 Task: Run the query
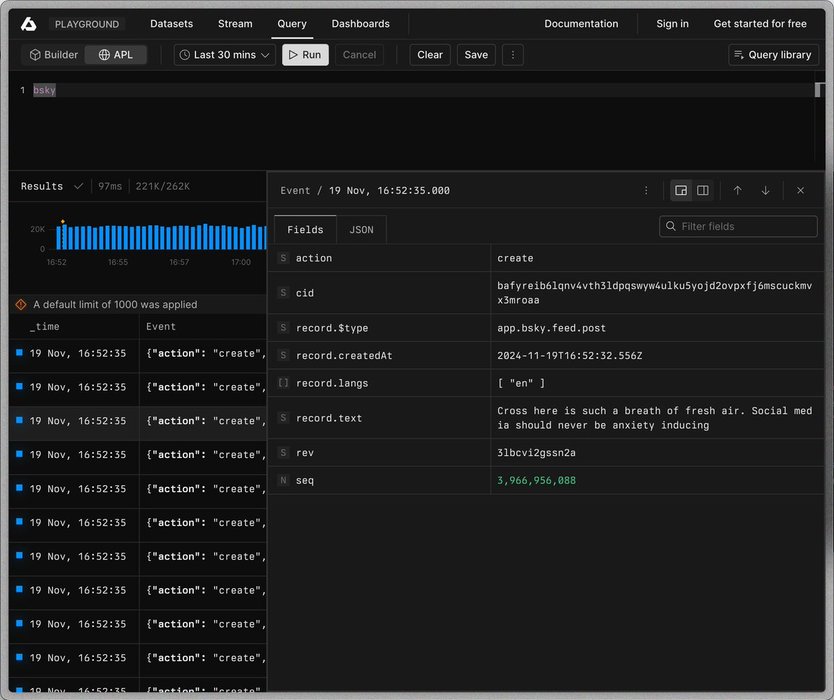click(x=305, y=55)
